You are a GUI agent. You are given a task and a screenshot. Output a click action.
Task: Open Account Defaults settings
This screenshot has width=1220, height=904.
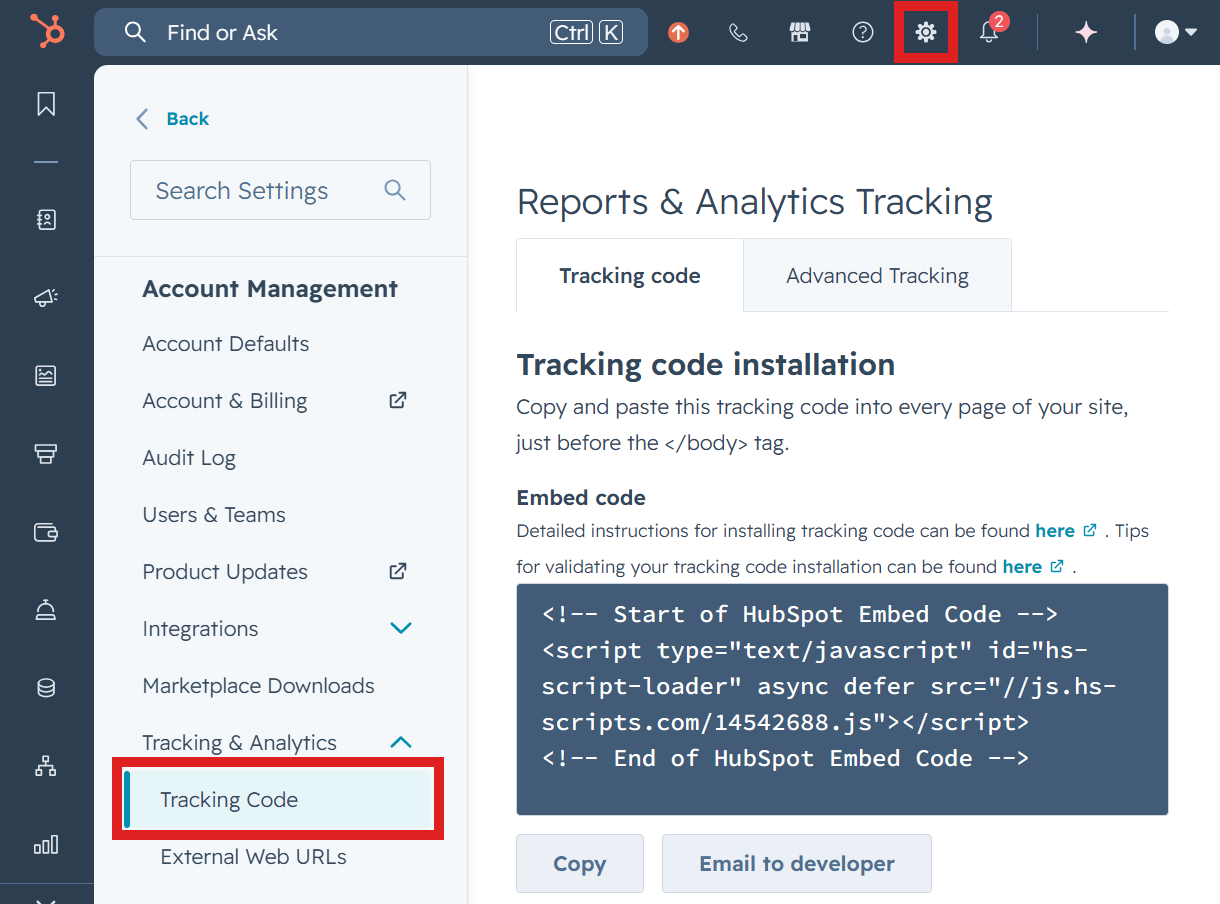pyautogui.click(x=226, y=344)
